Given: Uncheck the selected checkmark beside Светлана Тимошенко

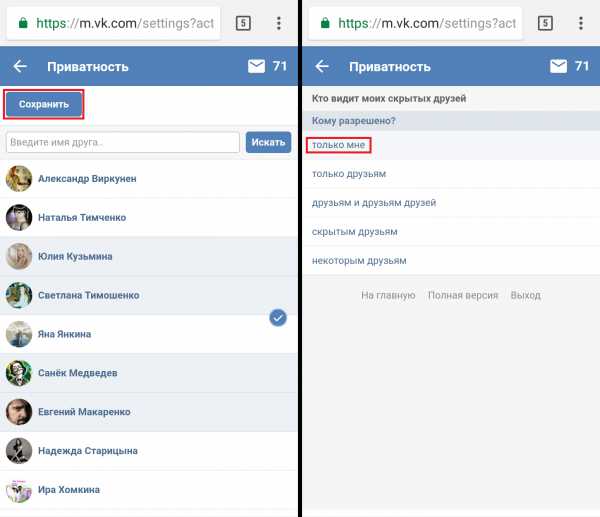Looking at the screenshot, I should click(278, 317).
